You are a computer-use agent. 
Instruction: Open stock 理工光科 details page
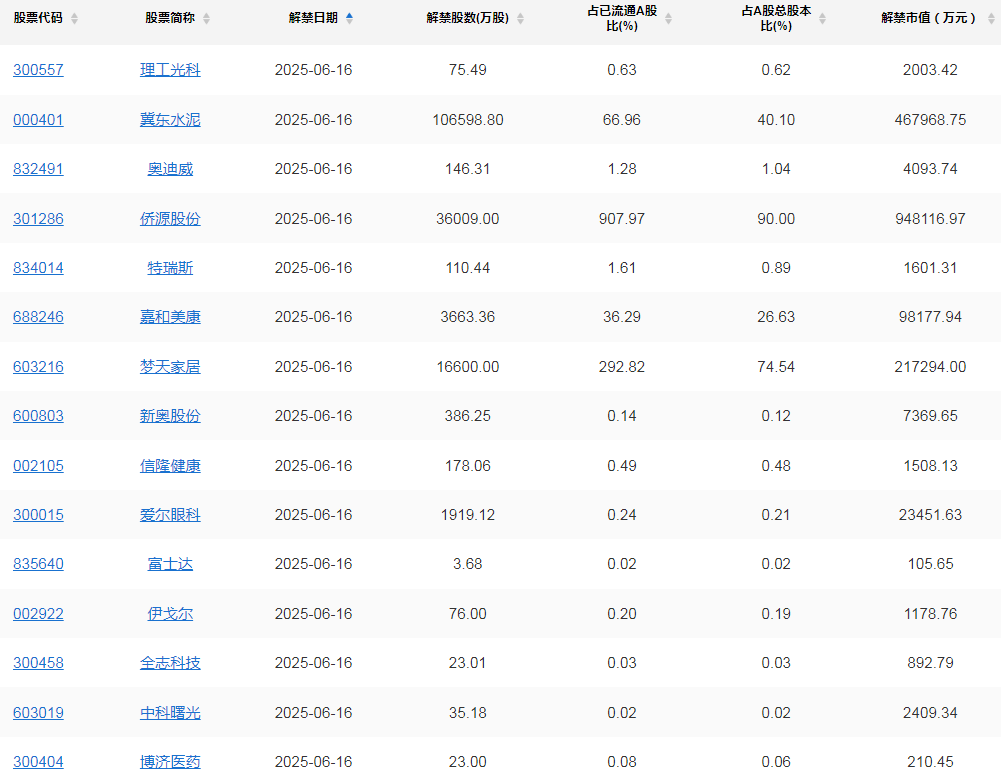click(x=170, y=70)
